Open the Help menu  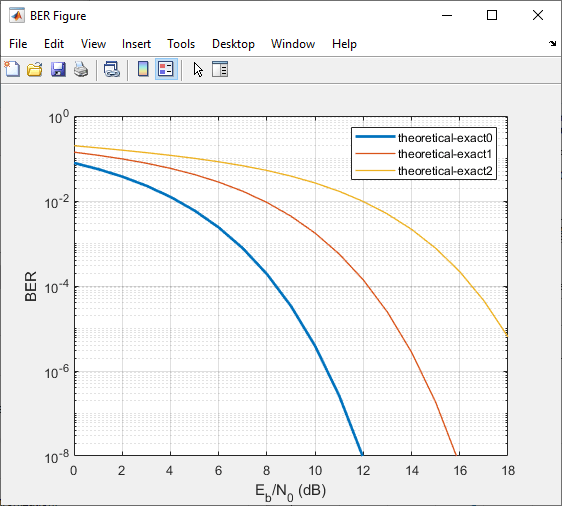[x=344, y=44]
